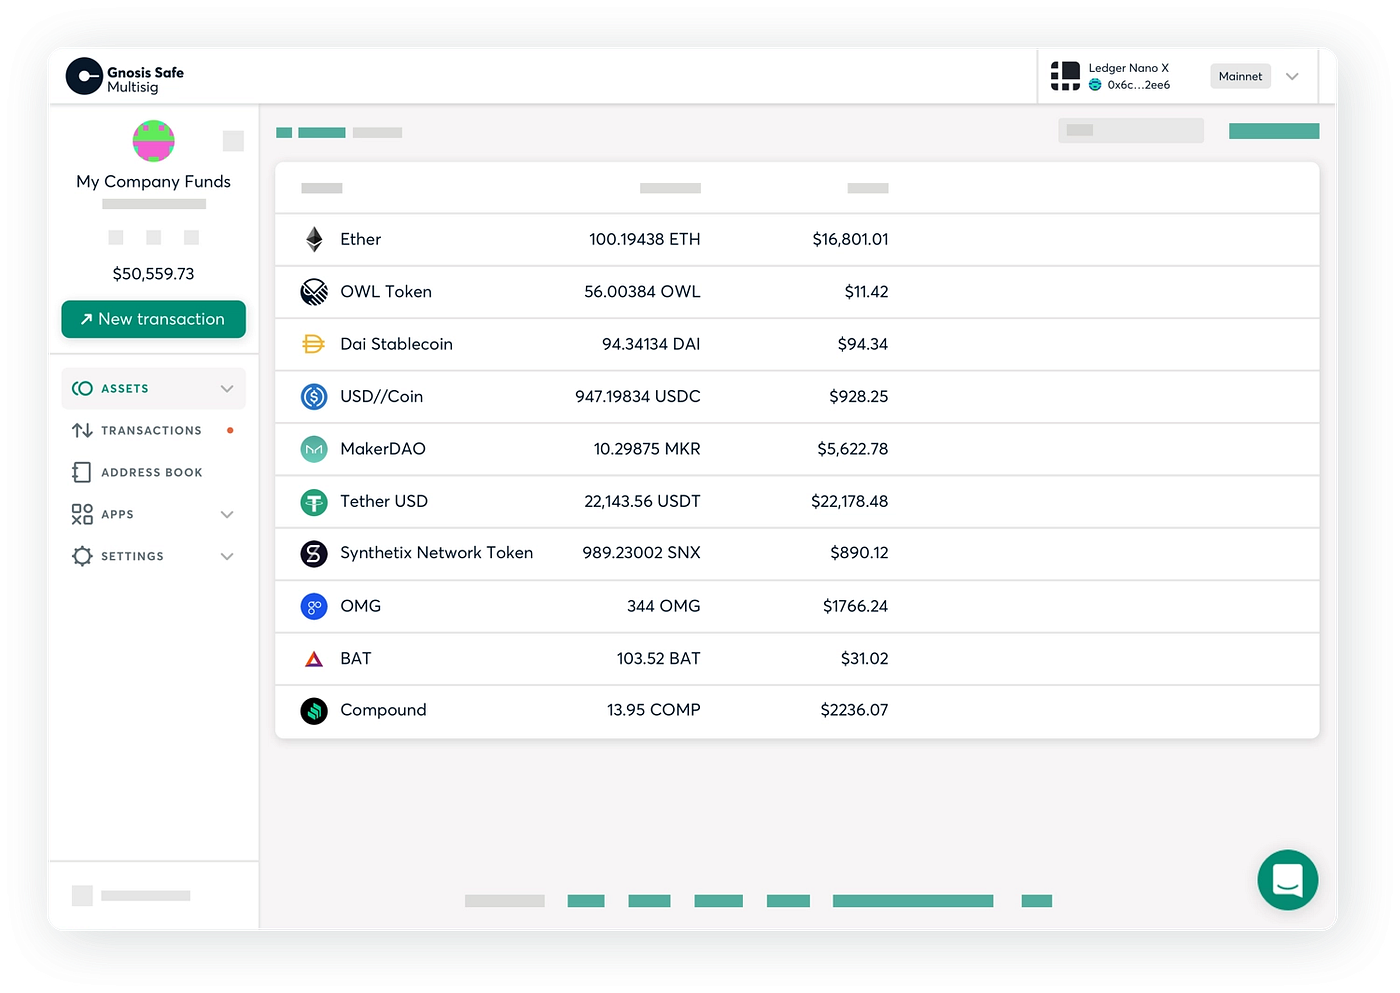Click the Ledger Nano X wallet icon
The width and height of the screenshot is (1400, 993).
point(1065,76)
